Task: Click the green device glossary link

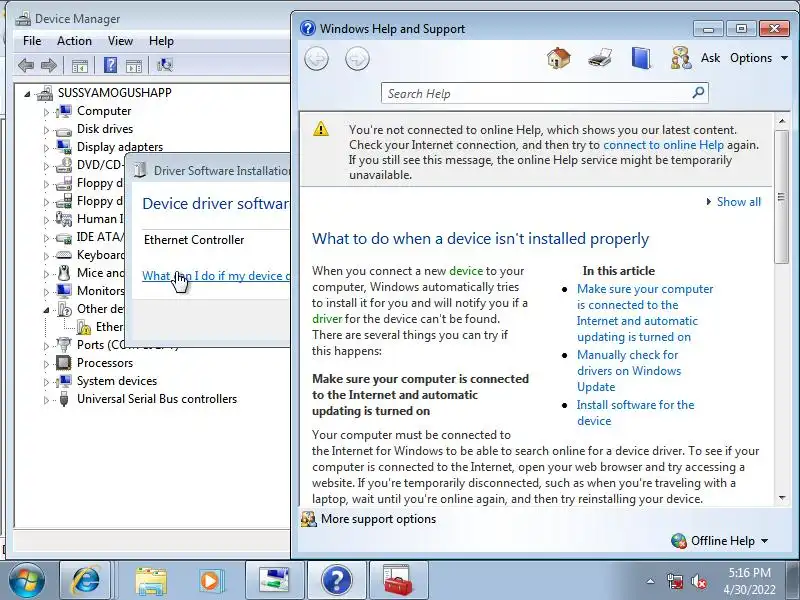Action: point(466,271)
